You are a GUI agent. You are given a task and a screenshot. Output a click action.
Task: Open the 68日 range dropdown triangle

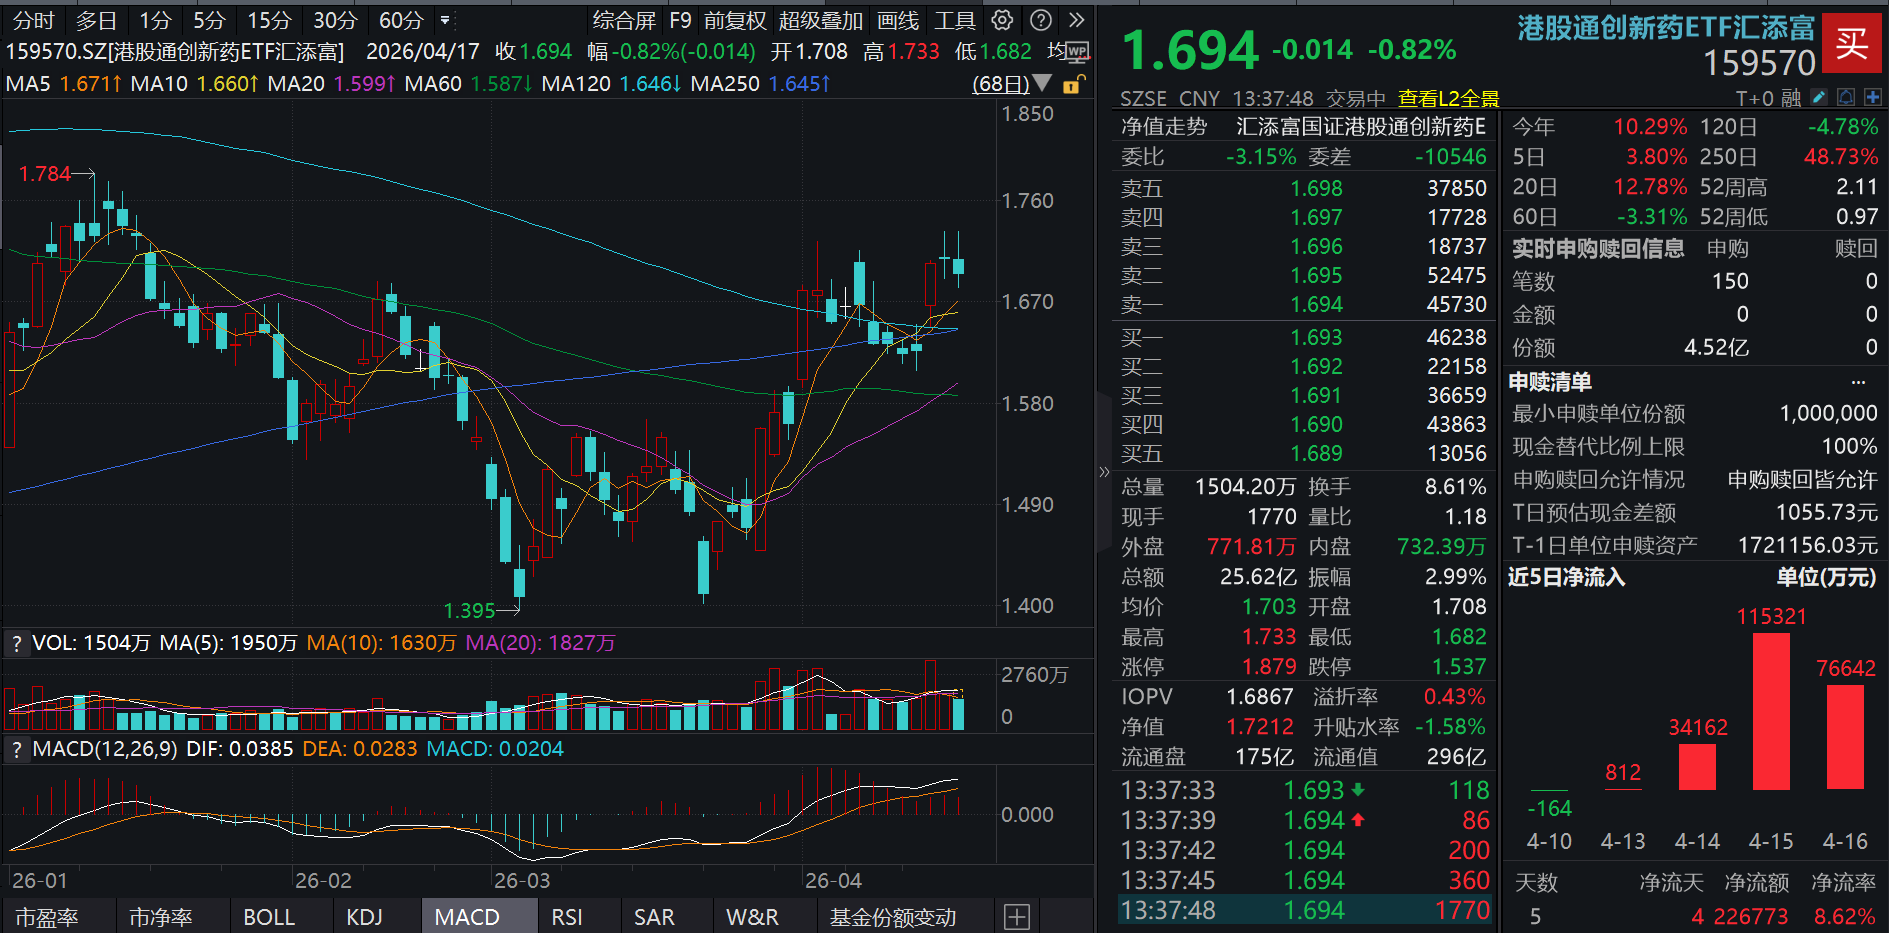pyautogui.click(x=1042, y=84)
